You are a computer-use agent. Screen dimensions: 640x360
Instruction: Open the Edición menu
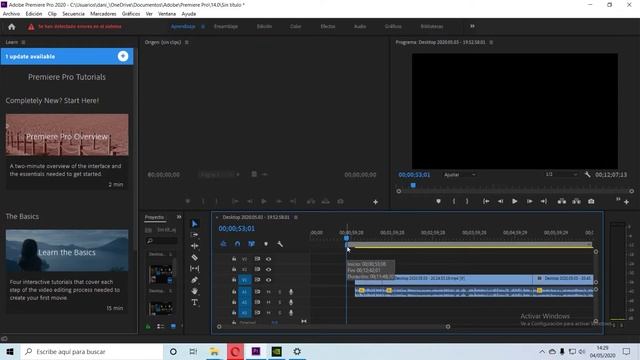(x=34, y=14)
